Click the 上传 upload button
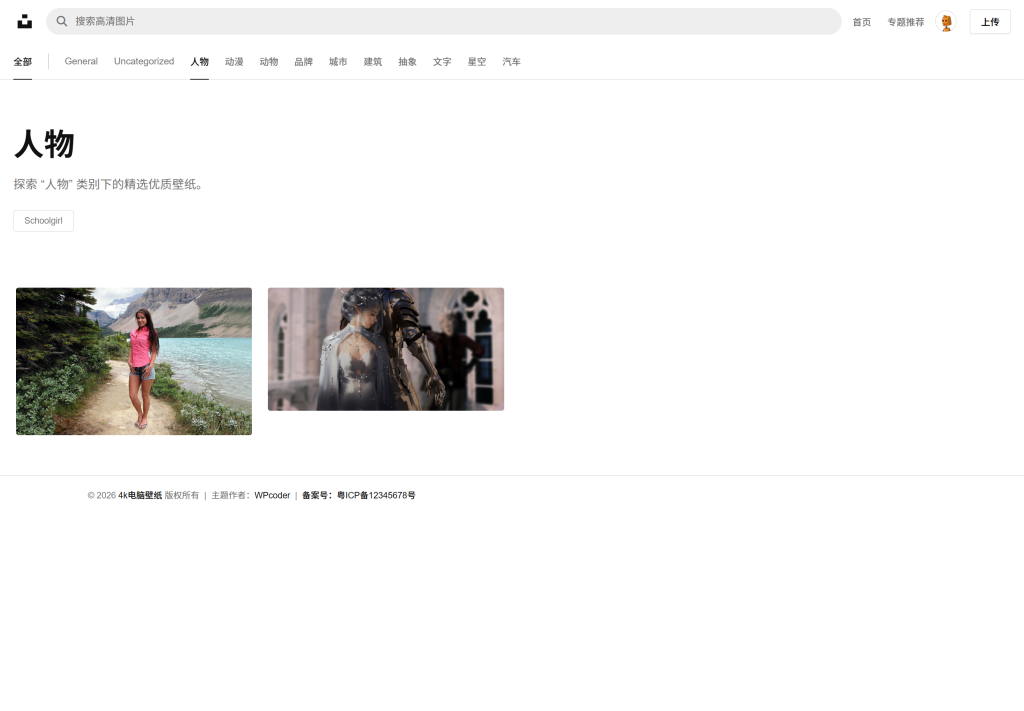The width and height of the screenshot is (1024, 711). (x=989, y=22)
